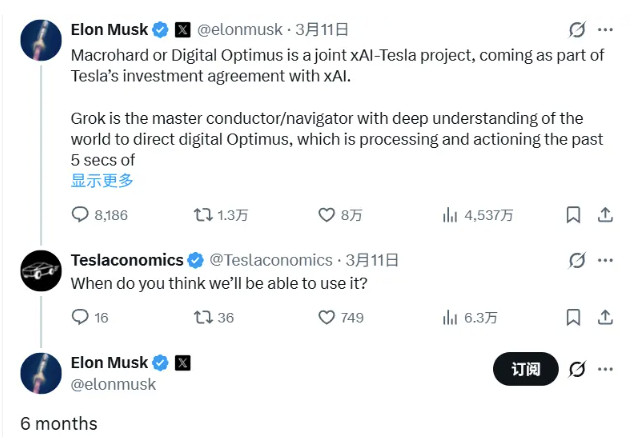Like the Macrohard post with 8万 likes
This screenshot has height=447, width=642.
326,214
